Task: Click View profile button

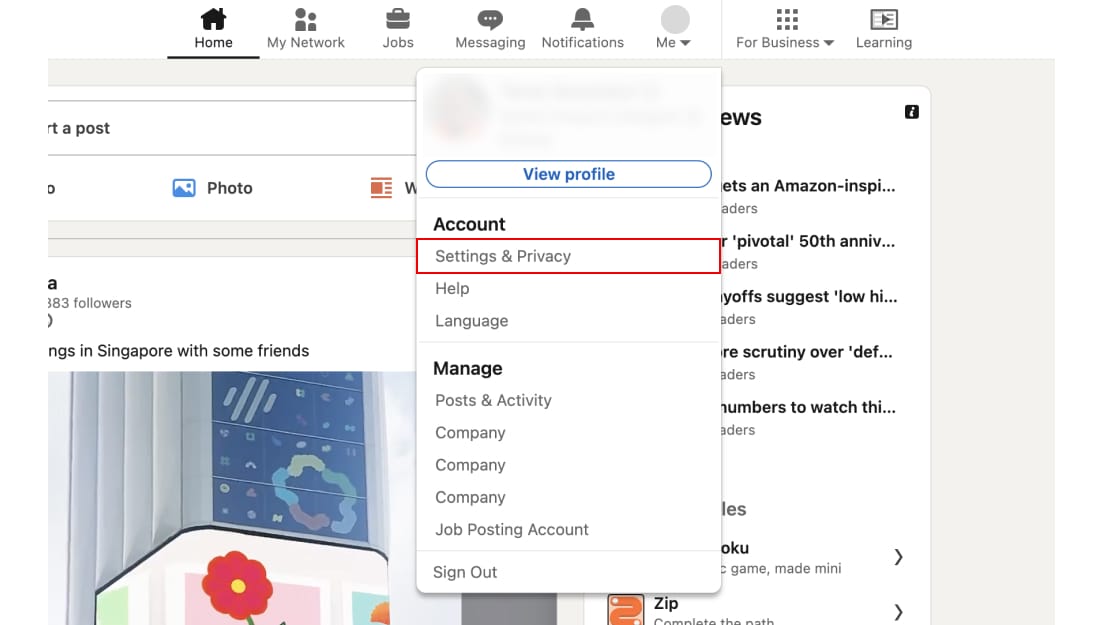Action: (x=568, y=174)
